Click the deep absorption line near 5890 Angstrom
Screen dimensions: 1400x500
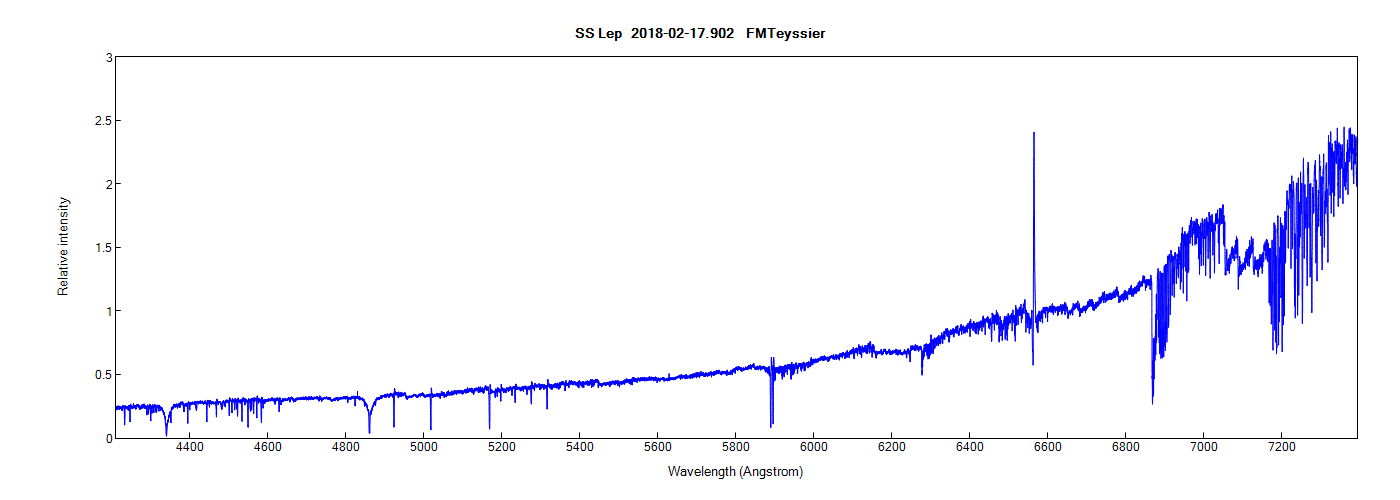[x=771, y=424]
